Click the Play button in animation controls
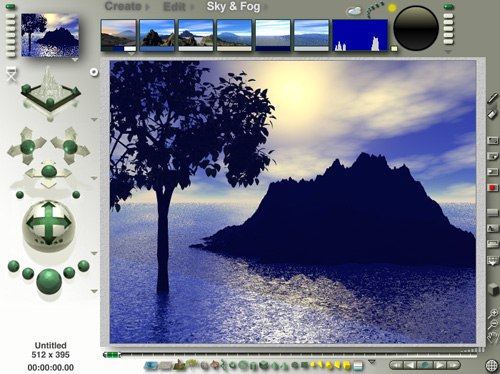Image resolution: width=500 pixels, height=374 pixels. point(439,365)
